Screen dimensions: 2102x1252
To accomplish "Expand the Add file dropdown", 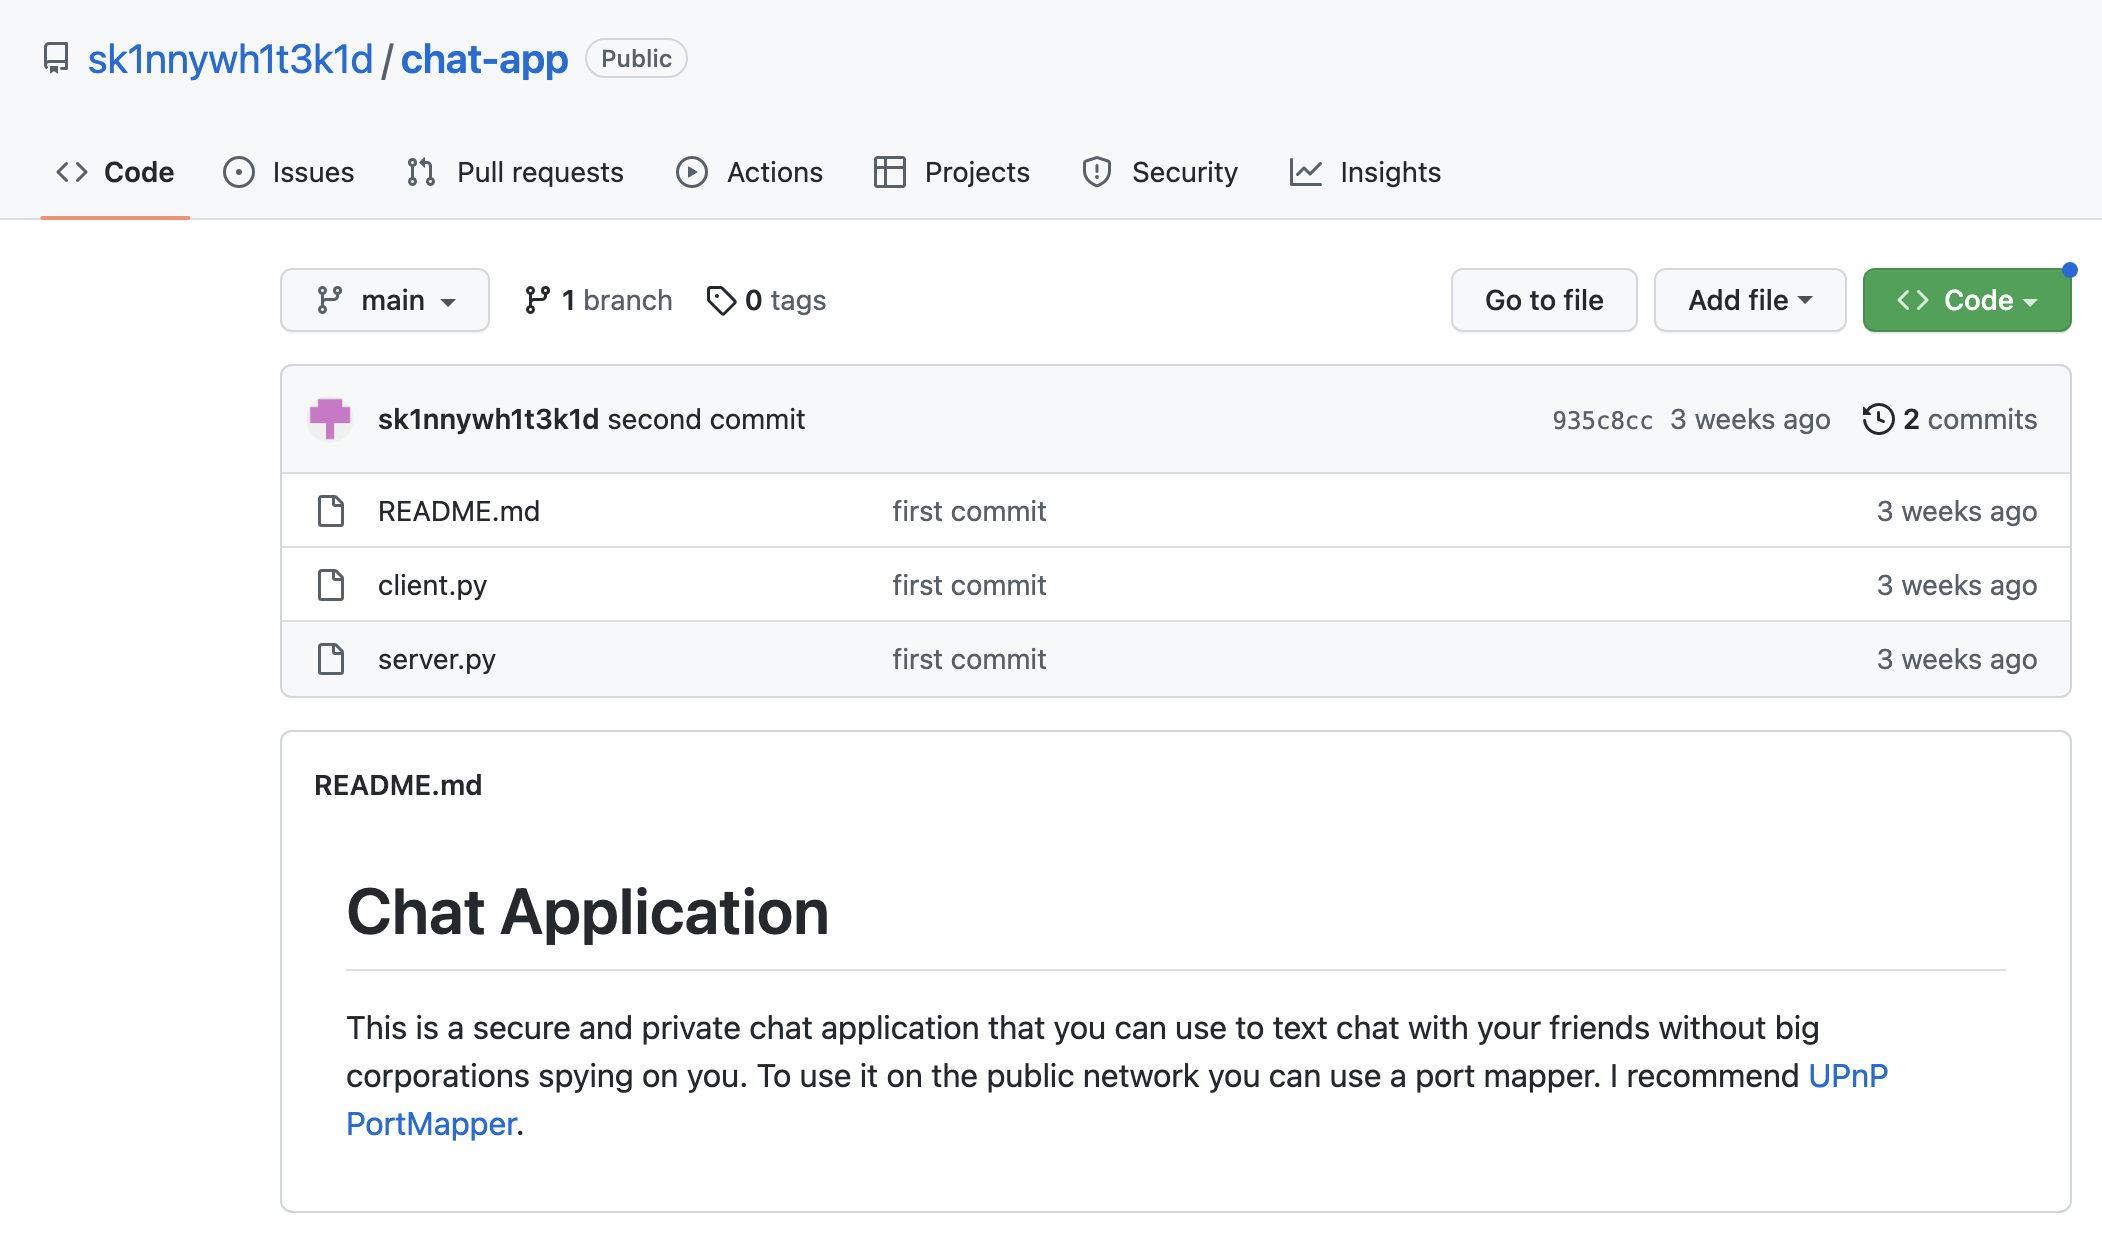I will click(x=1750, y=300).
